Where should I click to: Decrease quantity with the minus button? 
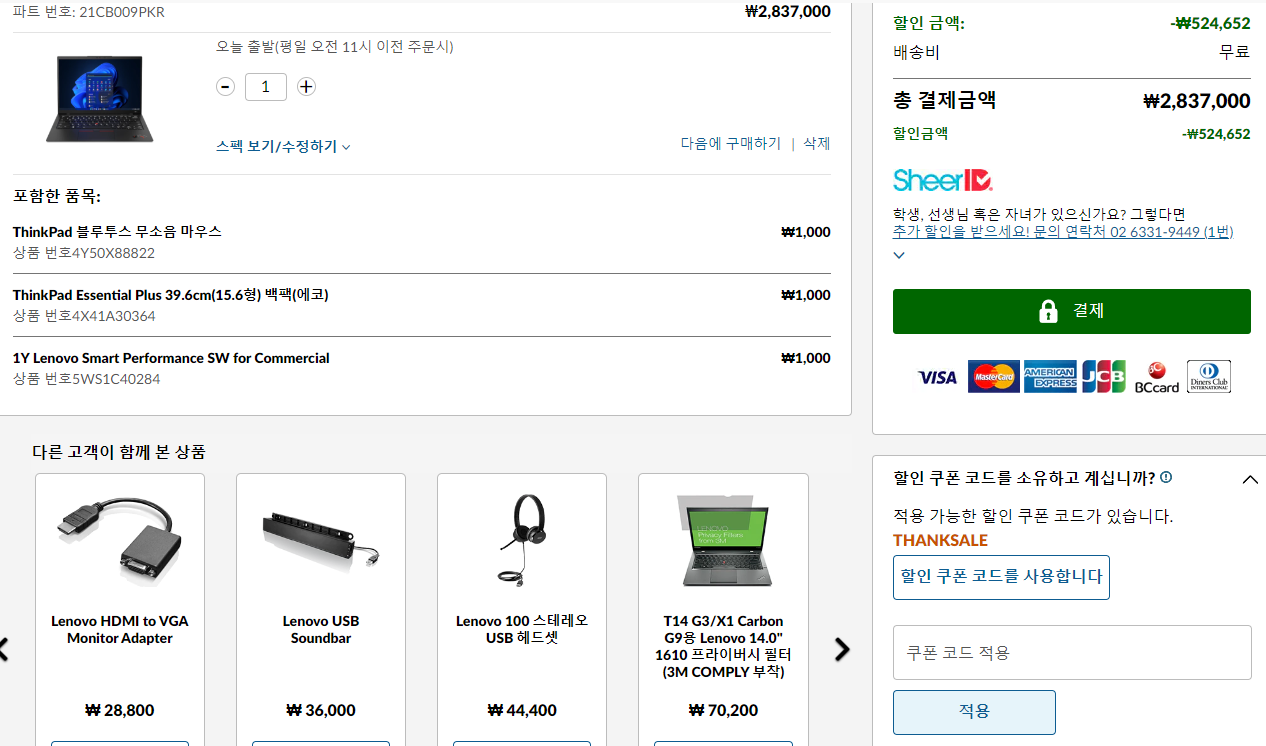coord(226,87)
